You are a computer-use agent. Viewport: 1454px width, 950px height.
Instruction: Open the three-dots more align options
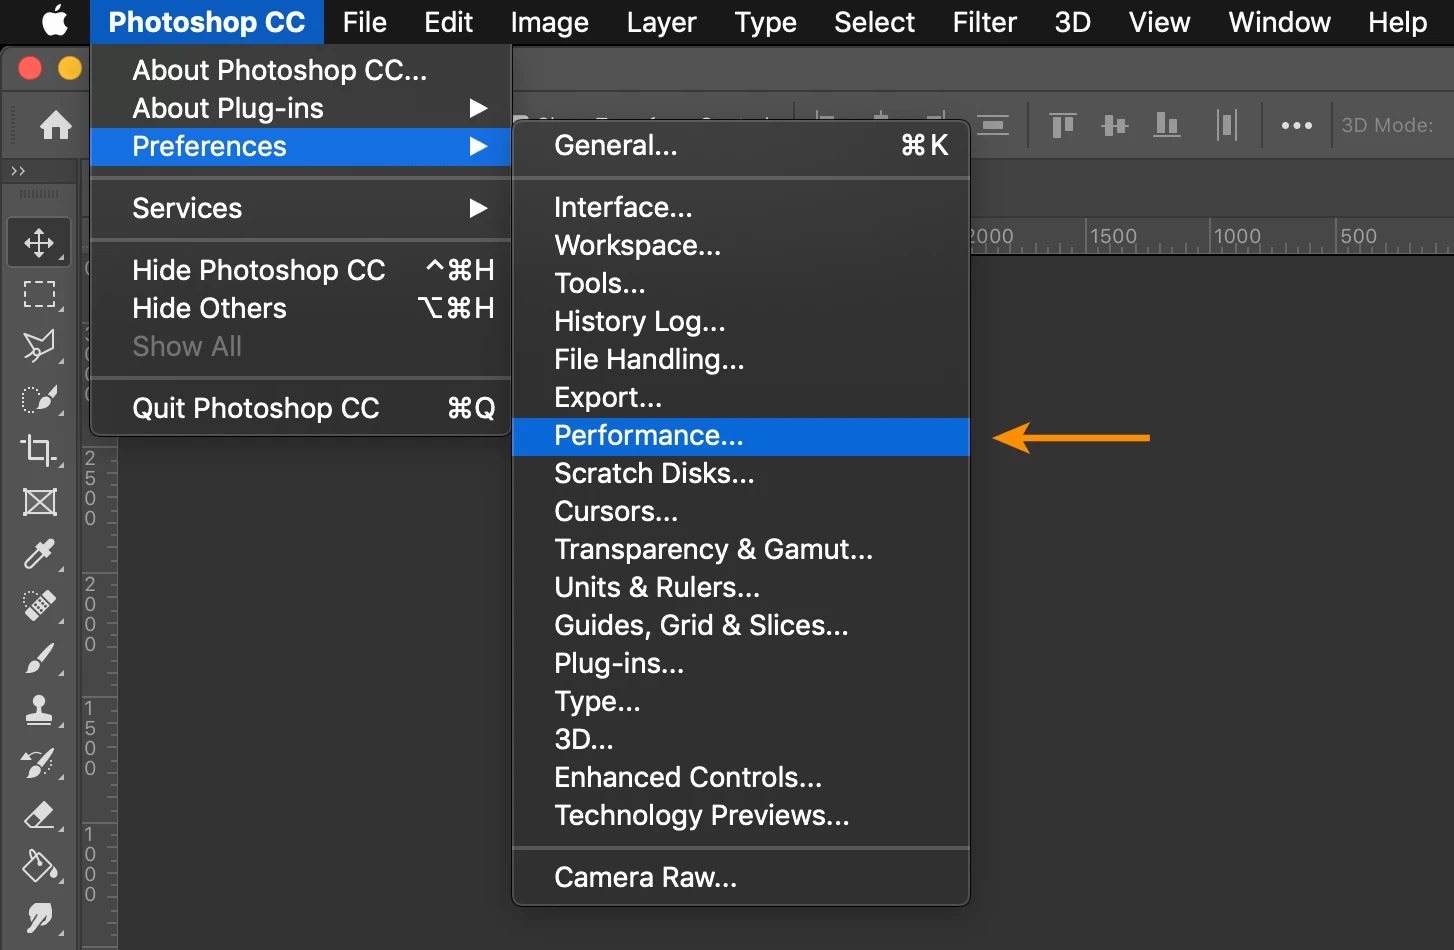pyautogui.click(x=1296, y=126)
